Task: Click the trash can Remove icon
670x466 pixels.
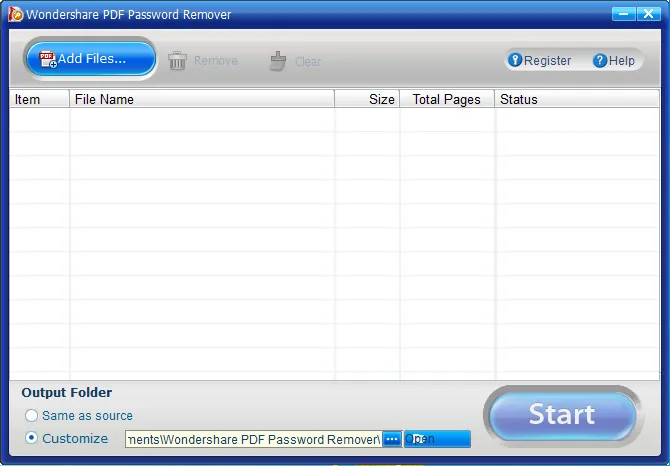Action: pyautogui.click(x=177, y=61)
